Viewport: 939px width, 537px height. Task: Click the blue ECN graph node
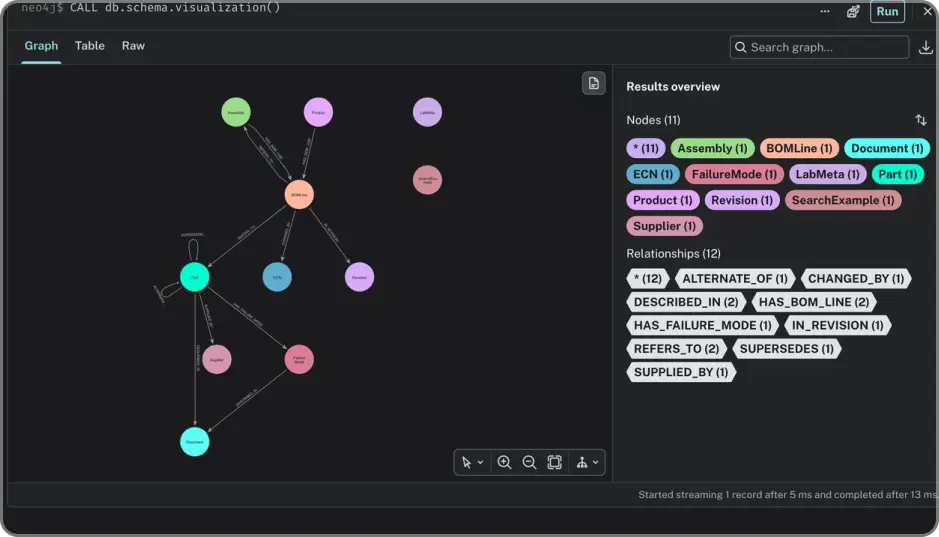pos(277,277)
